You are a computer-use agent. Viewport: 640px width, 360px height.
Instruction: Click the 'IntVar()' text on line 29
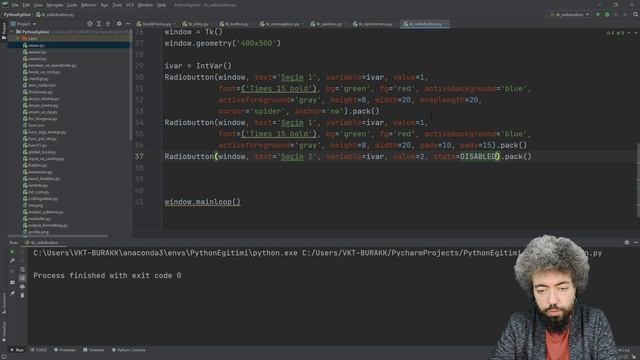[x=213, y=66]
